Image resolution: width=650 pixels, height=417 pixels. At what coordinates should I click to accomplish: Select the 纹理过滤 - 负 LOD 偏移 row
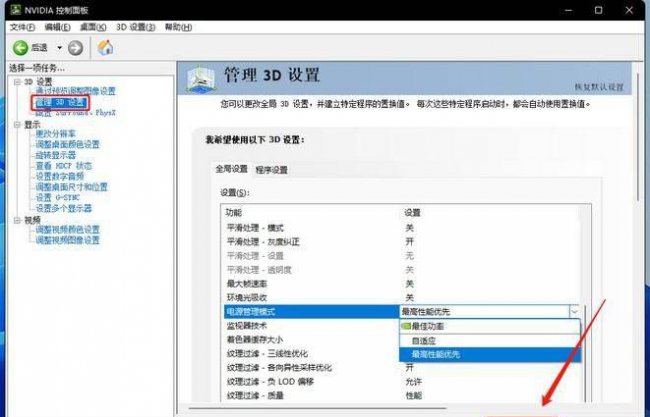pos(401,382)
